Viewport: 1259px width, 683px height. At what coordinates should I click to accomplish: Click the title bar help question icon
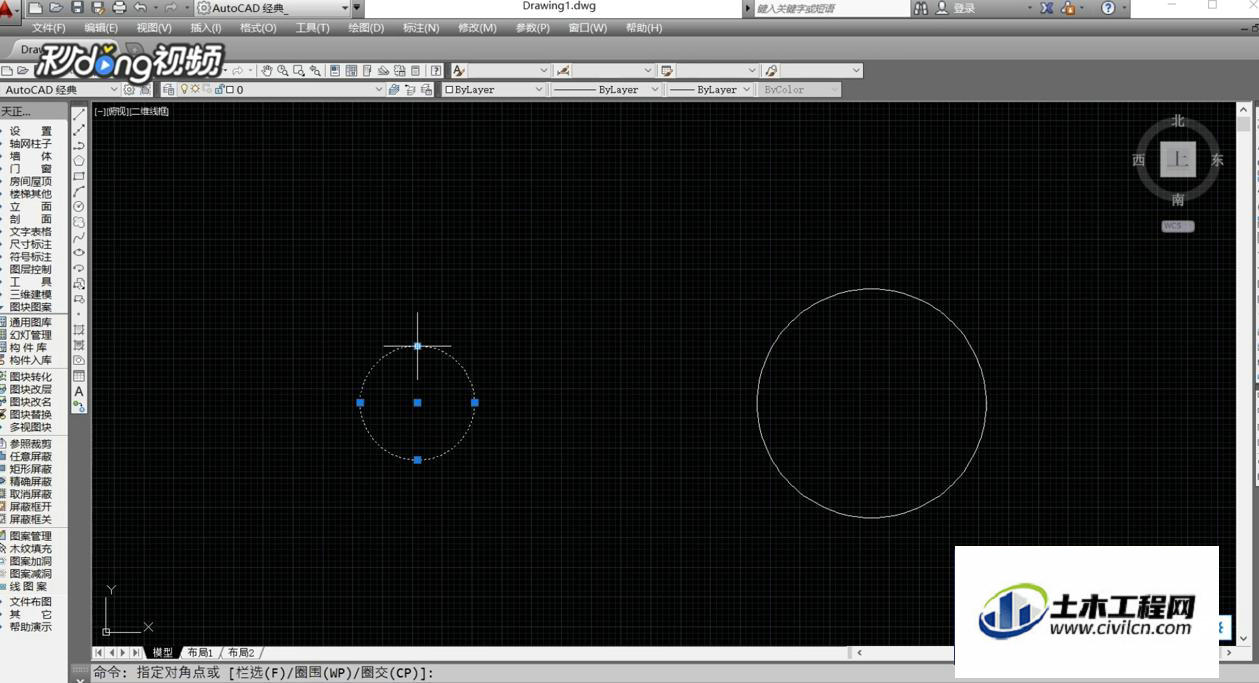[1108, 8]
